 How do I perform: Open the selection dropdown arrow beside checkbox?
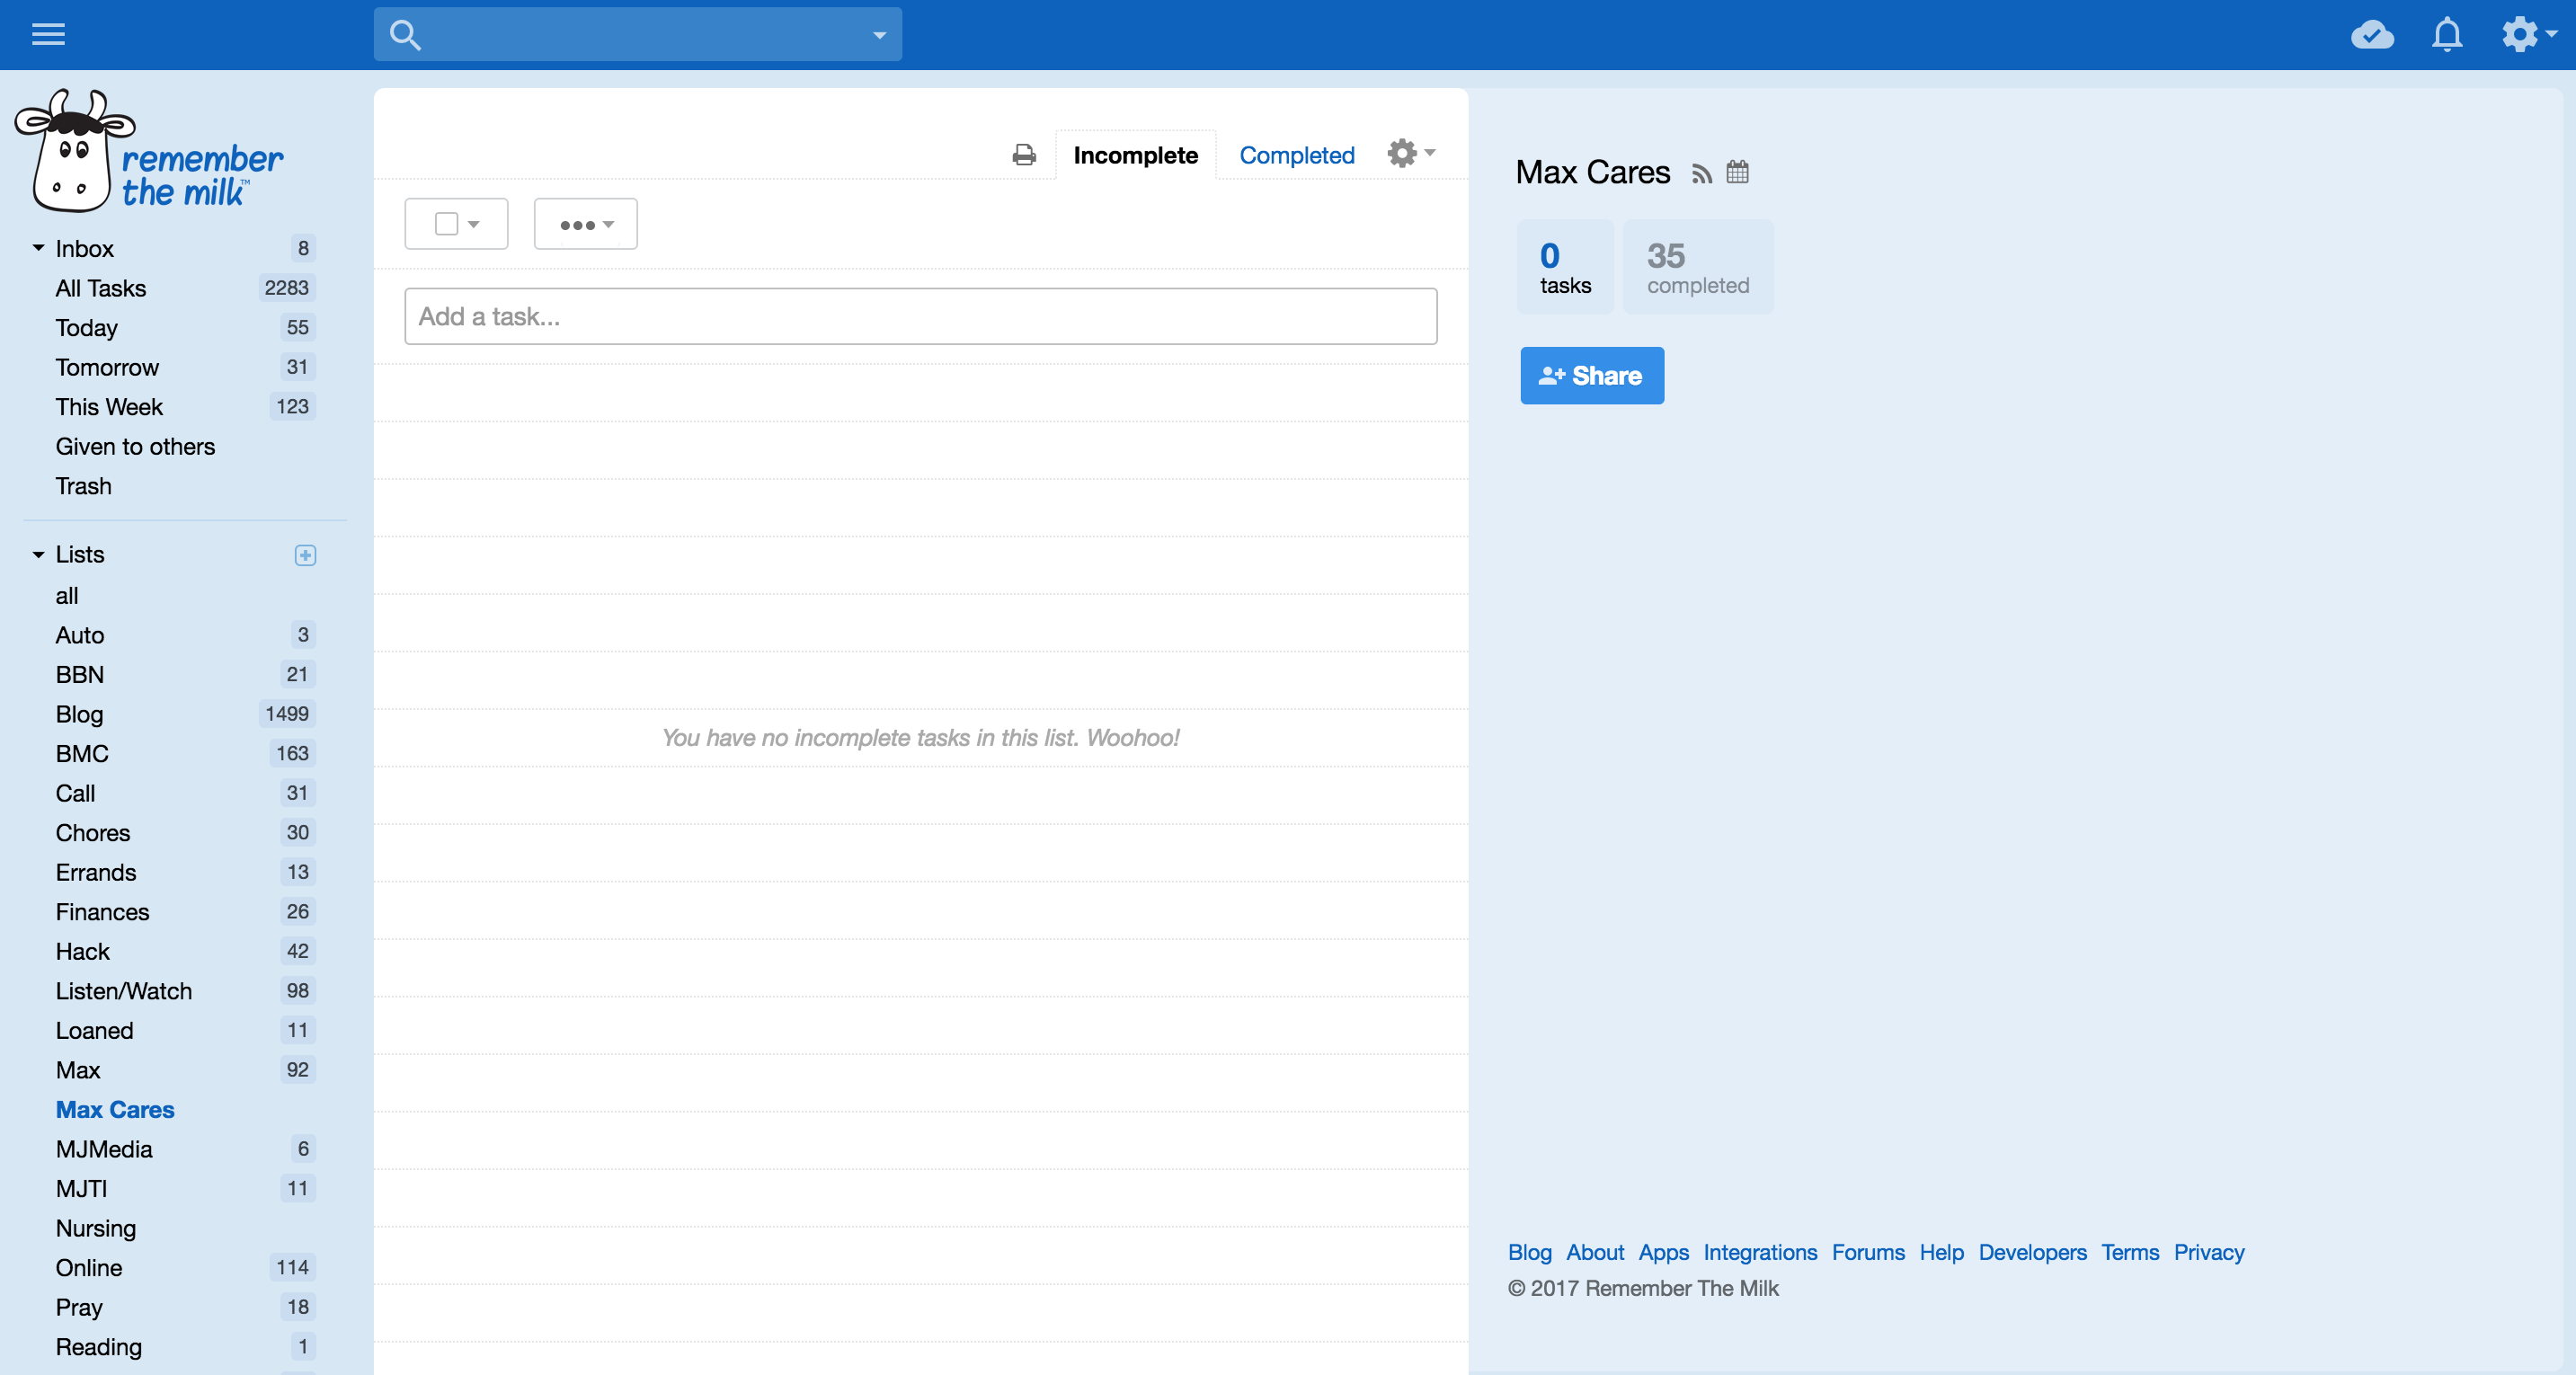[474, 224]
